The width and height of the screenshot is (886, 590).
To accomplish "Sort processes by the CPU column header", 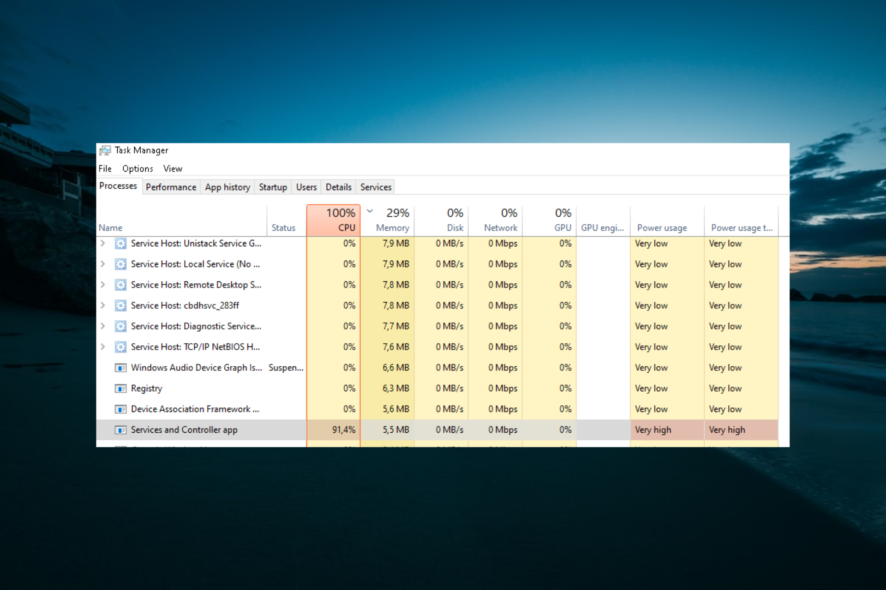I will tap(340, 220).
